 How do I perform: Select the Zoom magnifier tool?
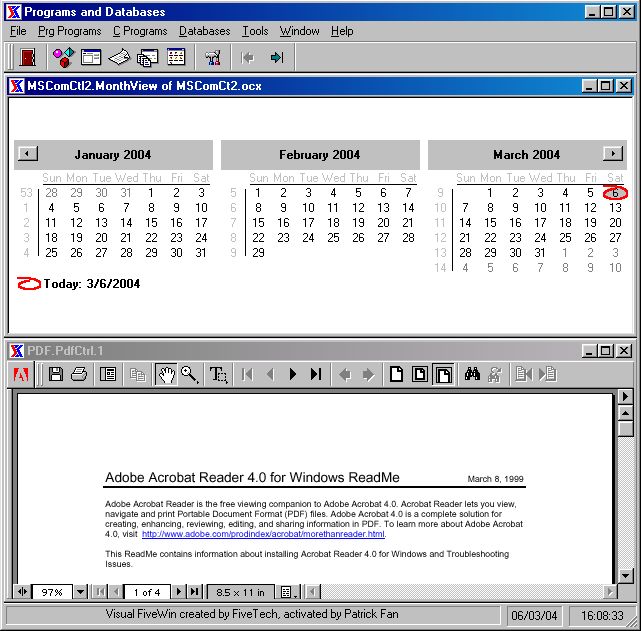click(189, 374)
